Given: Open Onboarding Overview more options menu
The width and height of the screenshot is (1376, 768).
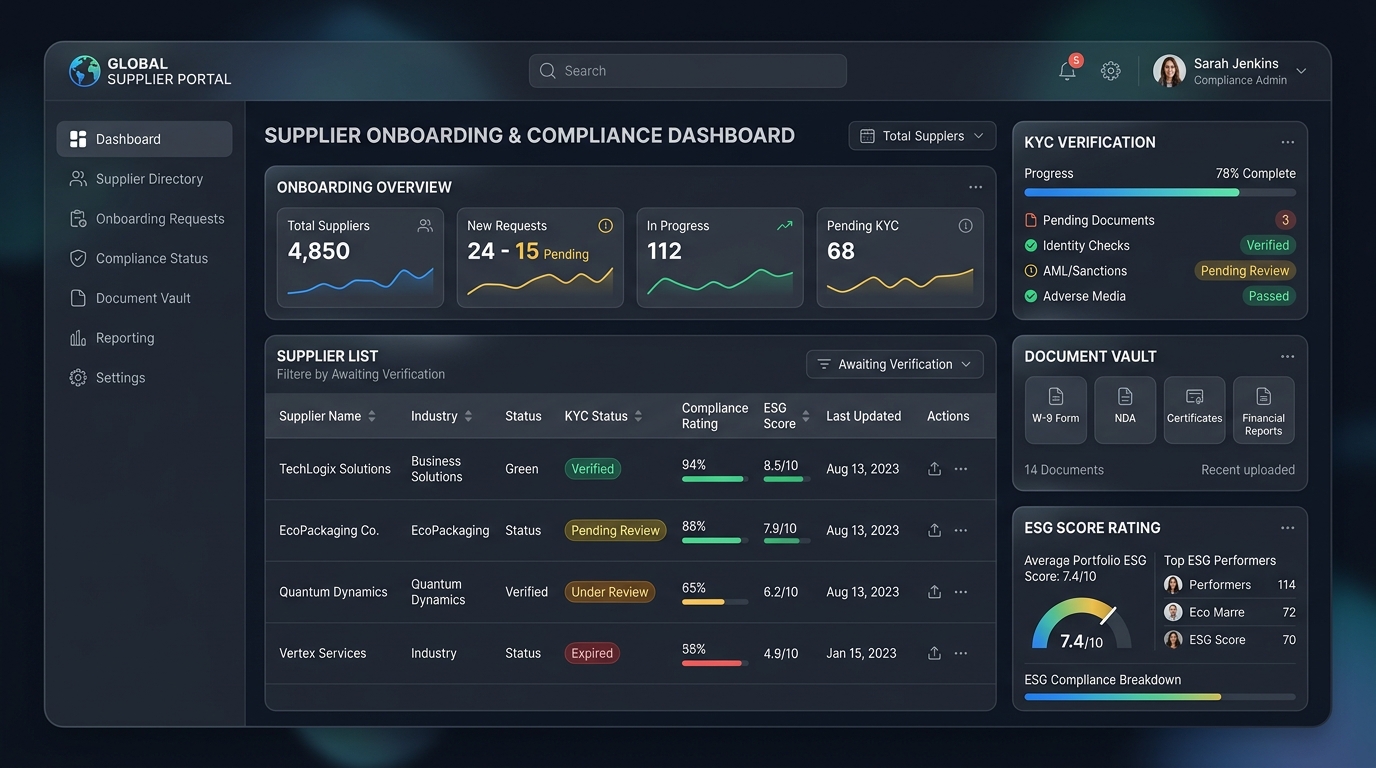Looking at the screenshot, I should click(975, 187).
